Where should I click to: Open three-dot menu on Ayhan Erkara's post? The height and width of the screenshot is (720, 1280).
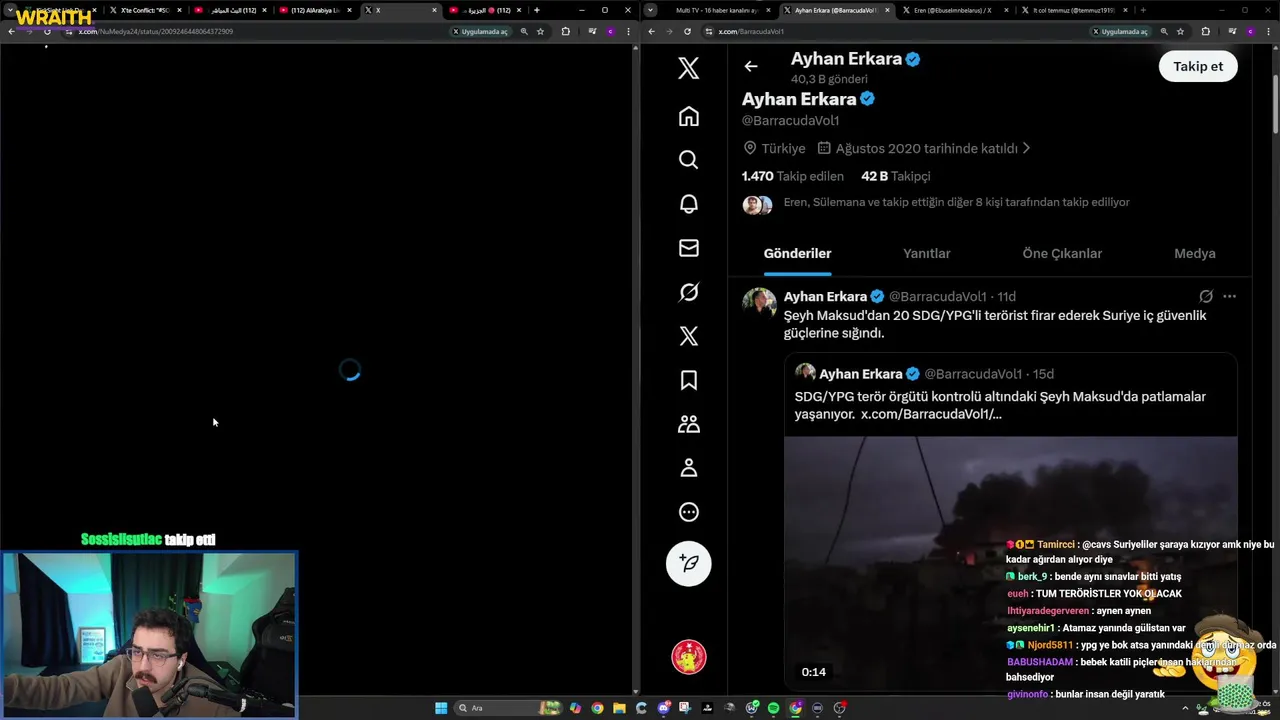1229,296
